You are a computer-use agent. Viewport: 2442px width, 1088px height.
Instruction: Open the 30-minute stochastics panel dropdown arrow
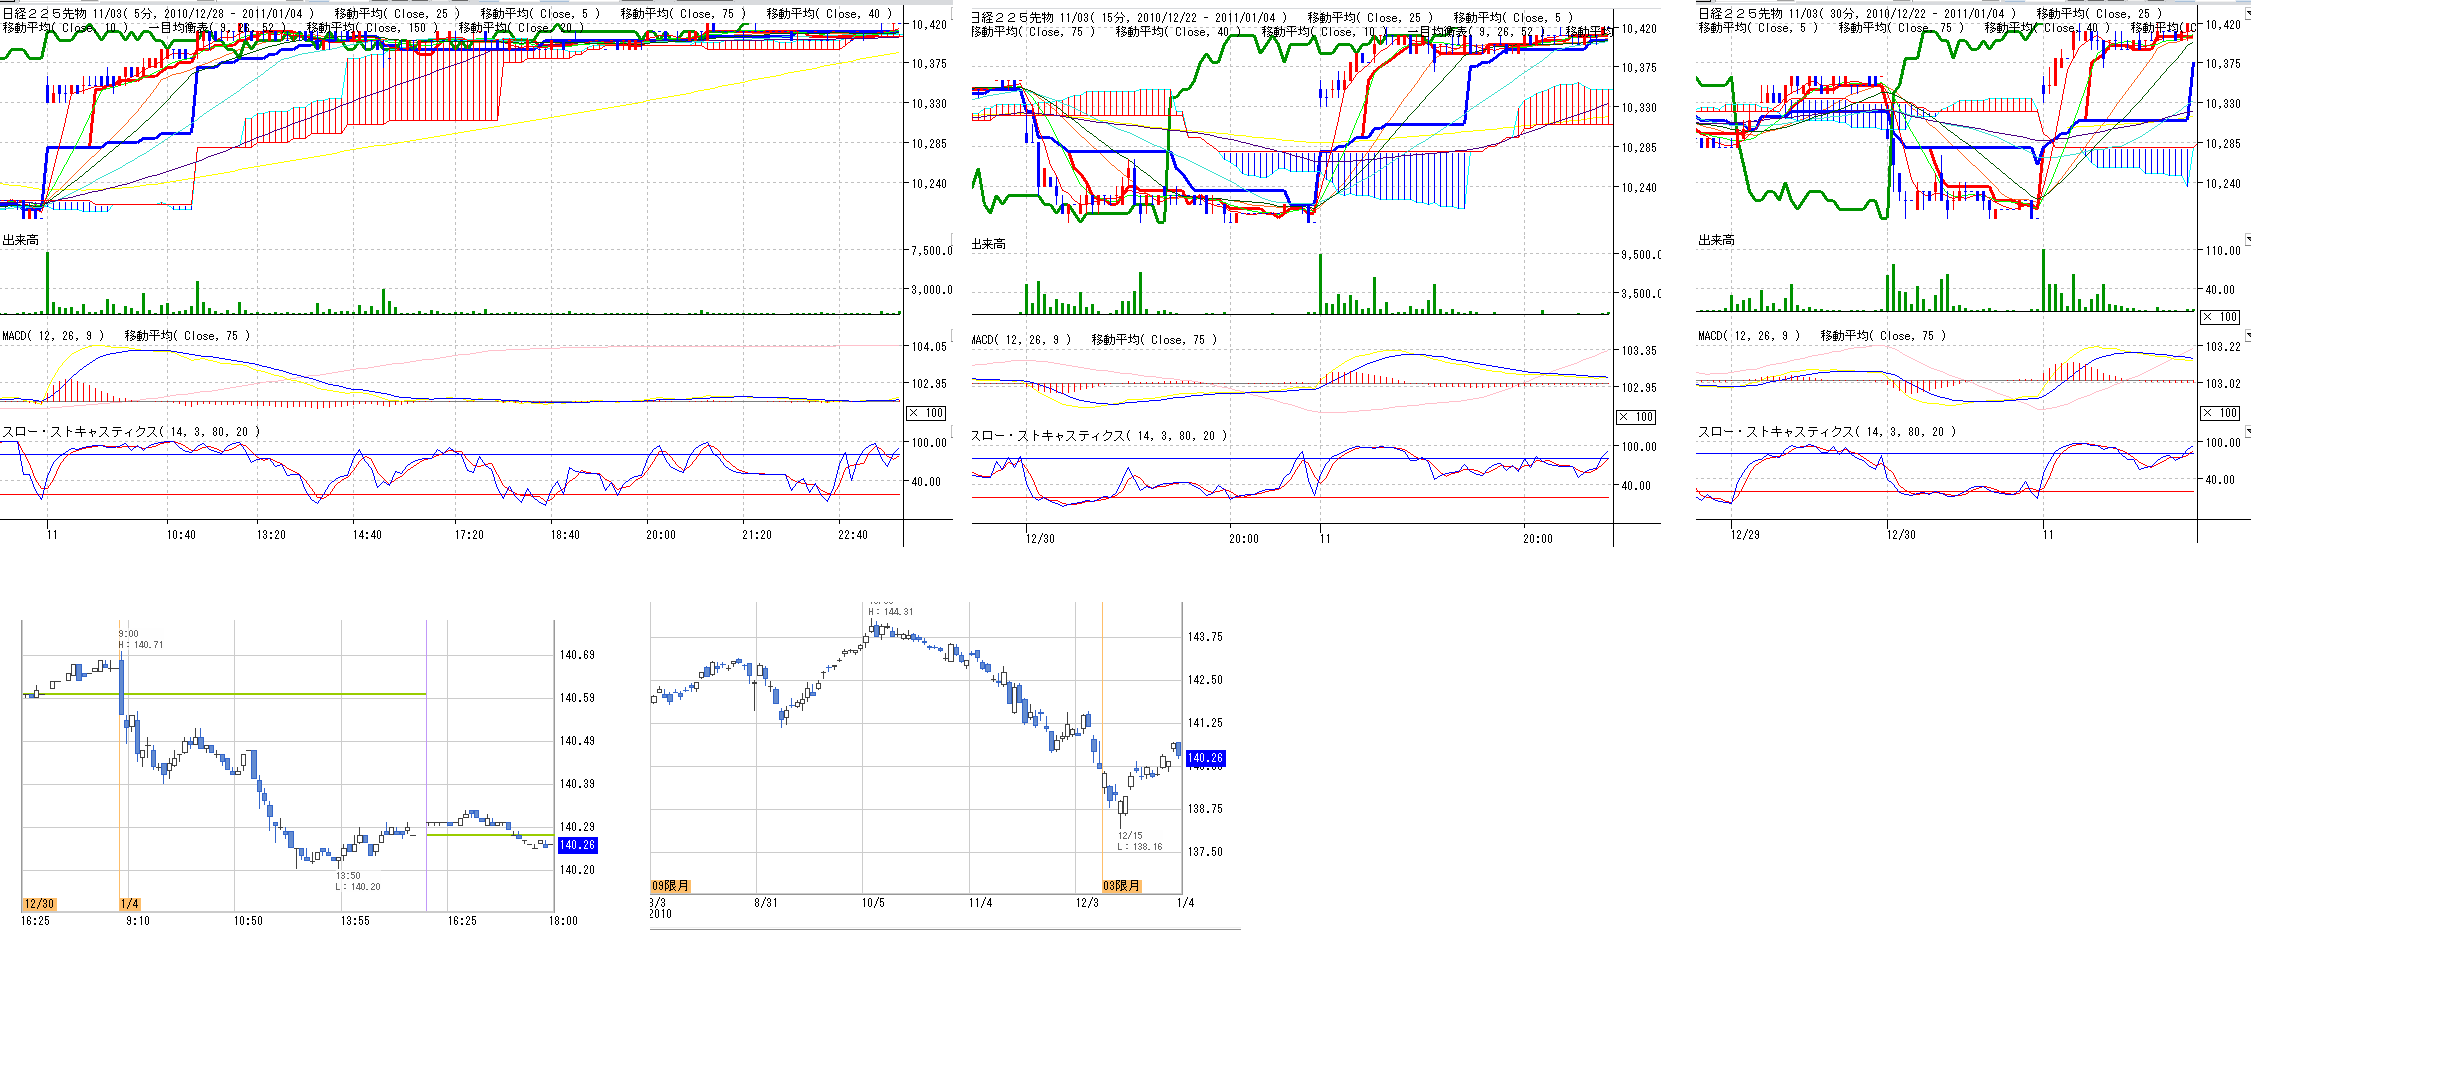point(2249,431)
